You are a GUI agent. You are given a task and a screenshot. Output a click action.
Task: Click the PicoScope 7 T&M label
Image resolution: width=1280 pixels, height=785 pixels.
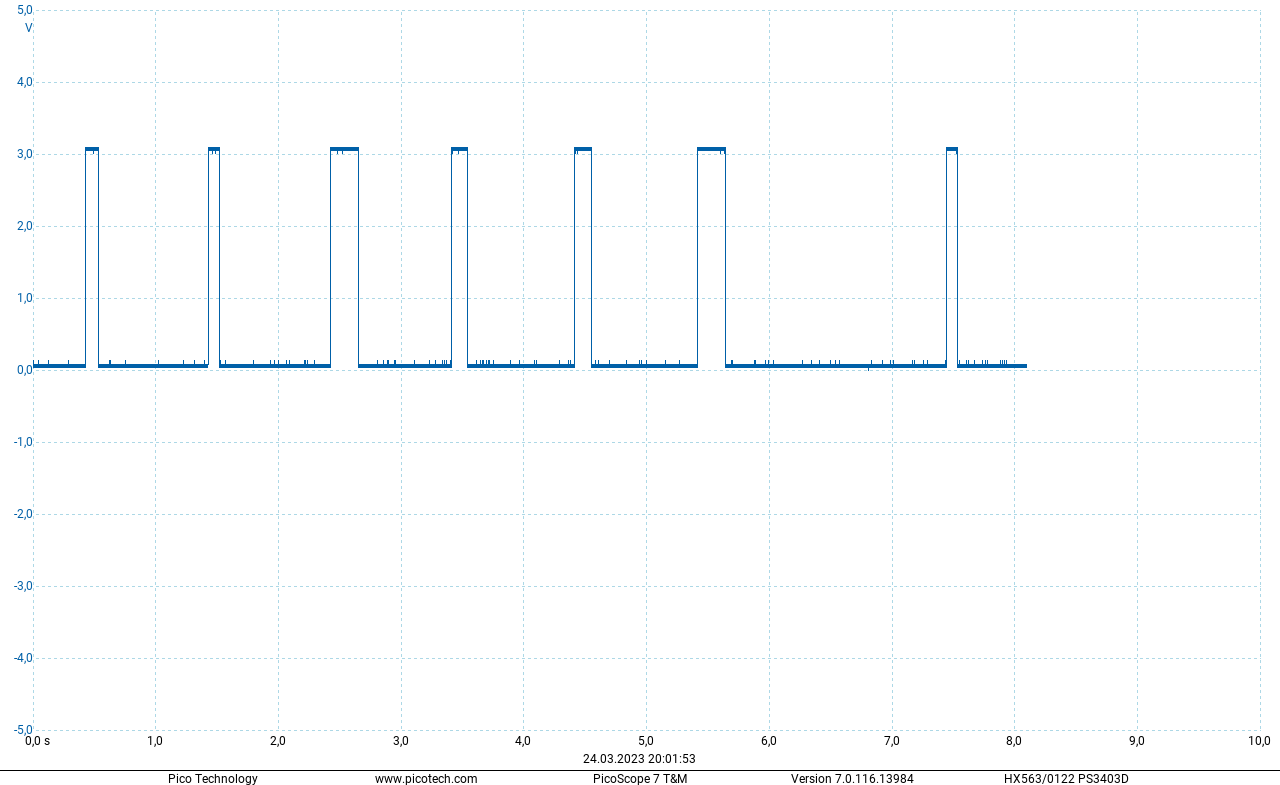pyautogui.click(x=640, y=779)
